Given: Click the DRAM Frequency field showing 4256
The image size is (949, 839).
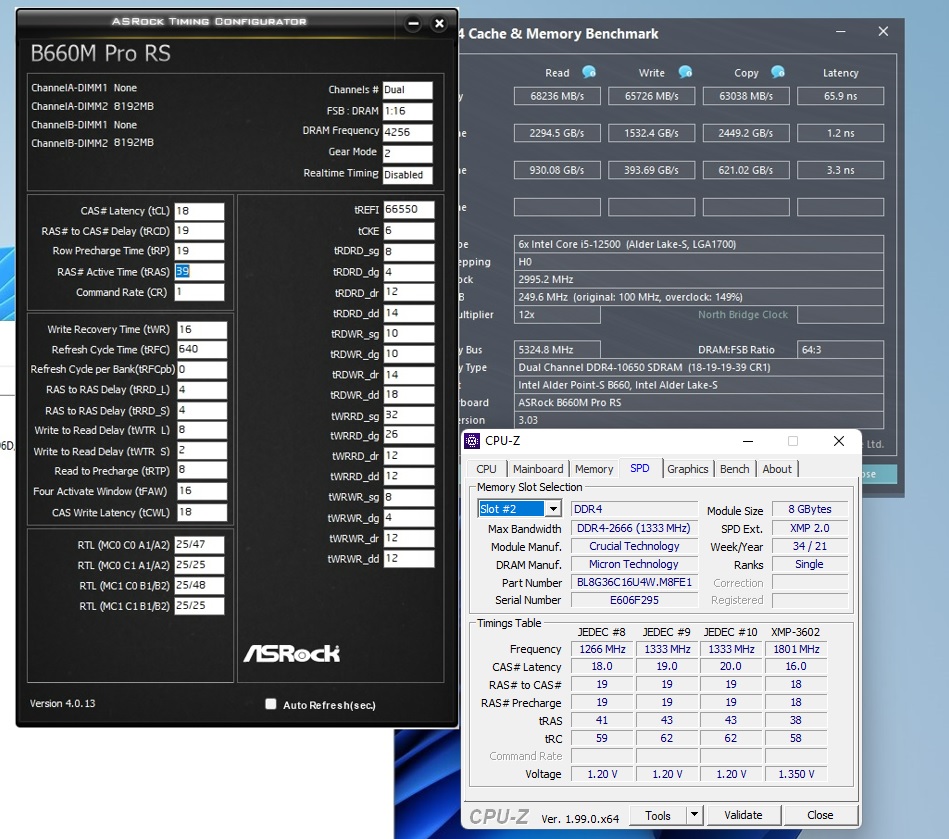Looking at the screenshot, I should (x=408, y=132).
